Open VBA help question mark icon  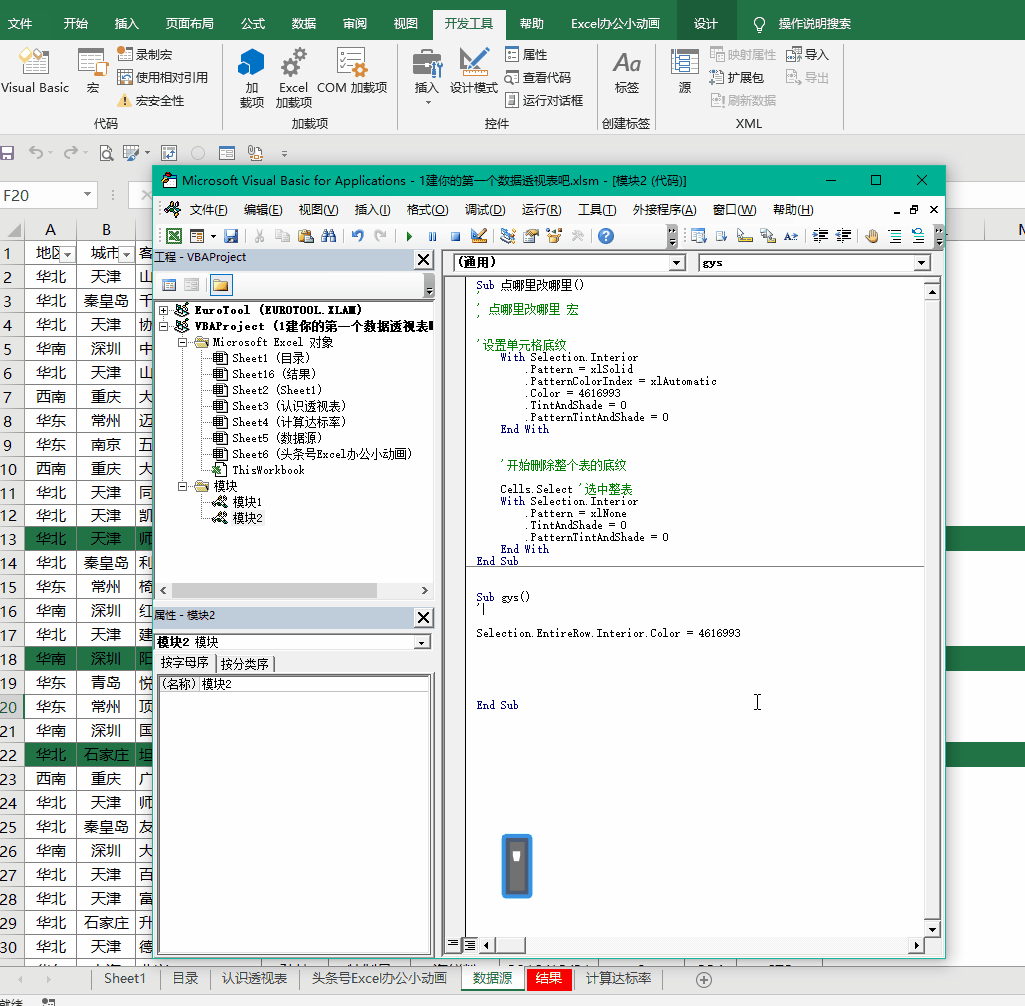pos(605,236)
